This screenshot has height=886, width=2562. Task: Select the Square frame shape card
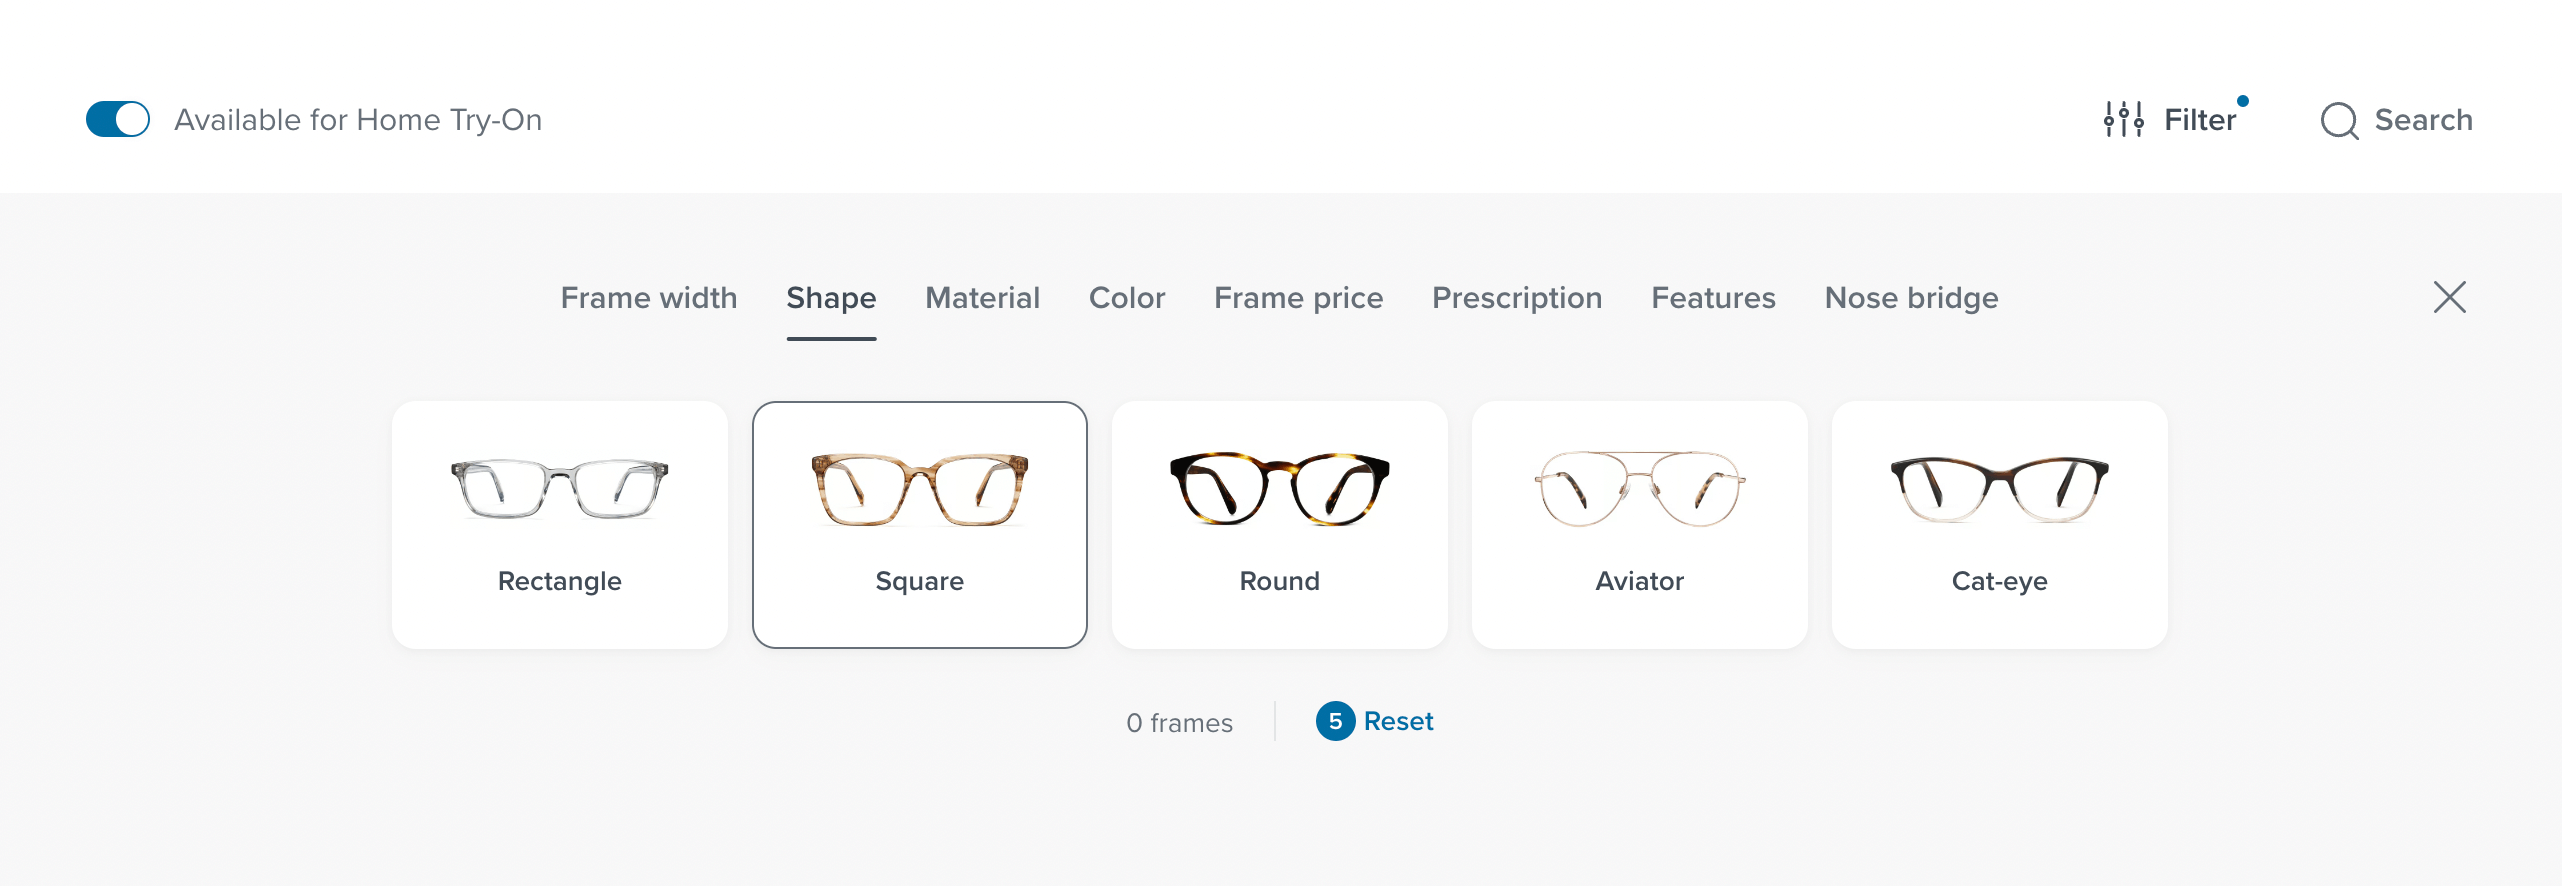919,525
